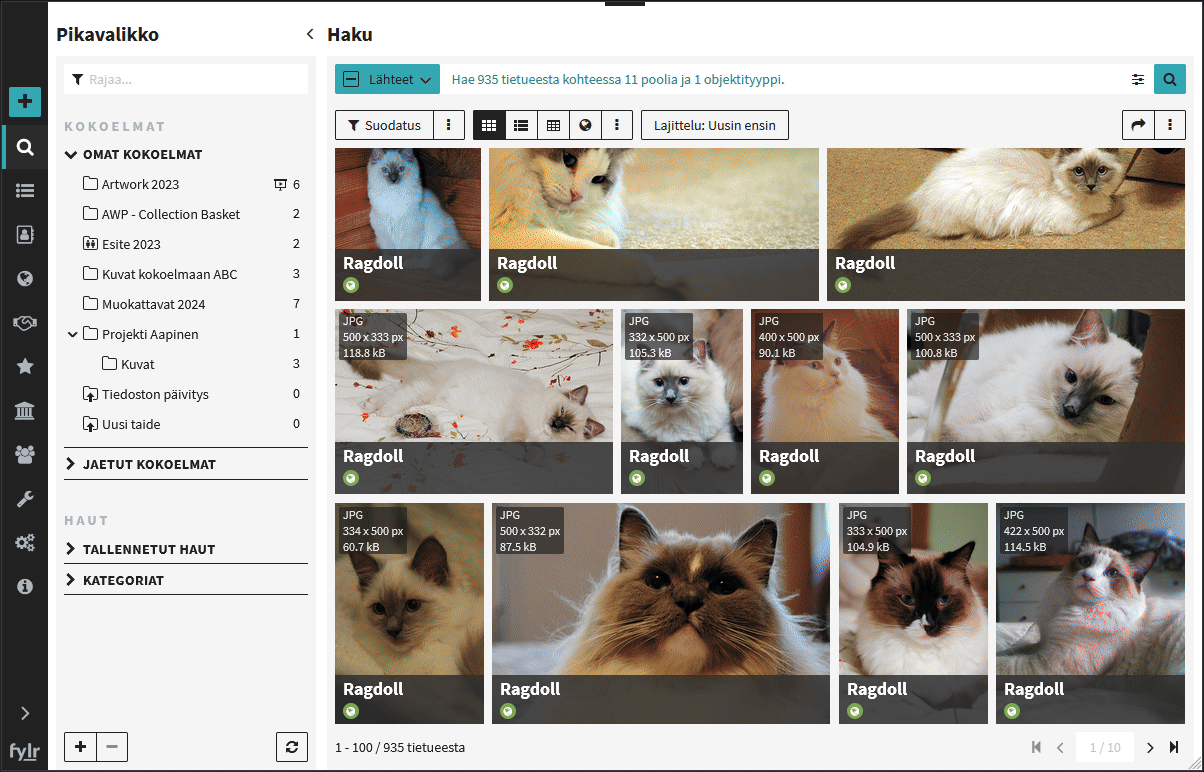Image resolution: width=1204 pixels, height=772 pixels.
Task: Click the plus icon in the left navigation bar
Action: coord(25,102)
